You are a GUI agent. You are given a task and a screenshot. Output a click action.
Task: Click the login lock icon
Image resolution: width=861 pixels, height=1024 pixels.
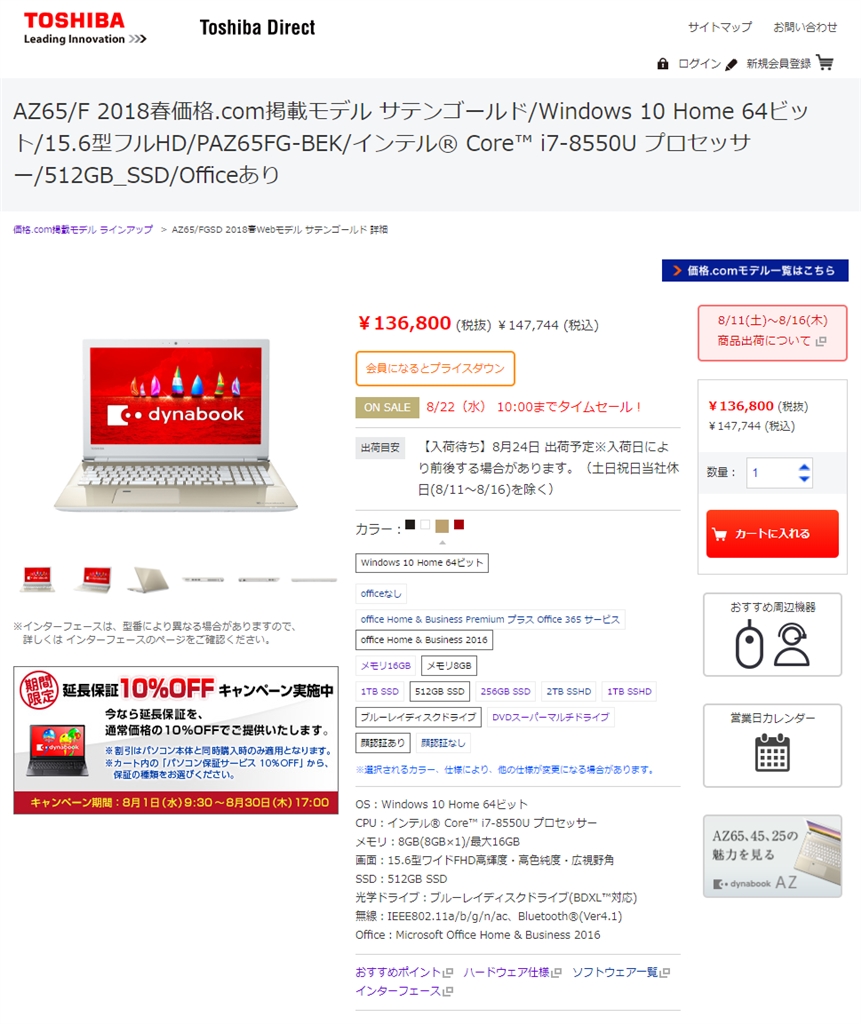click(x=662, y=63)
